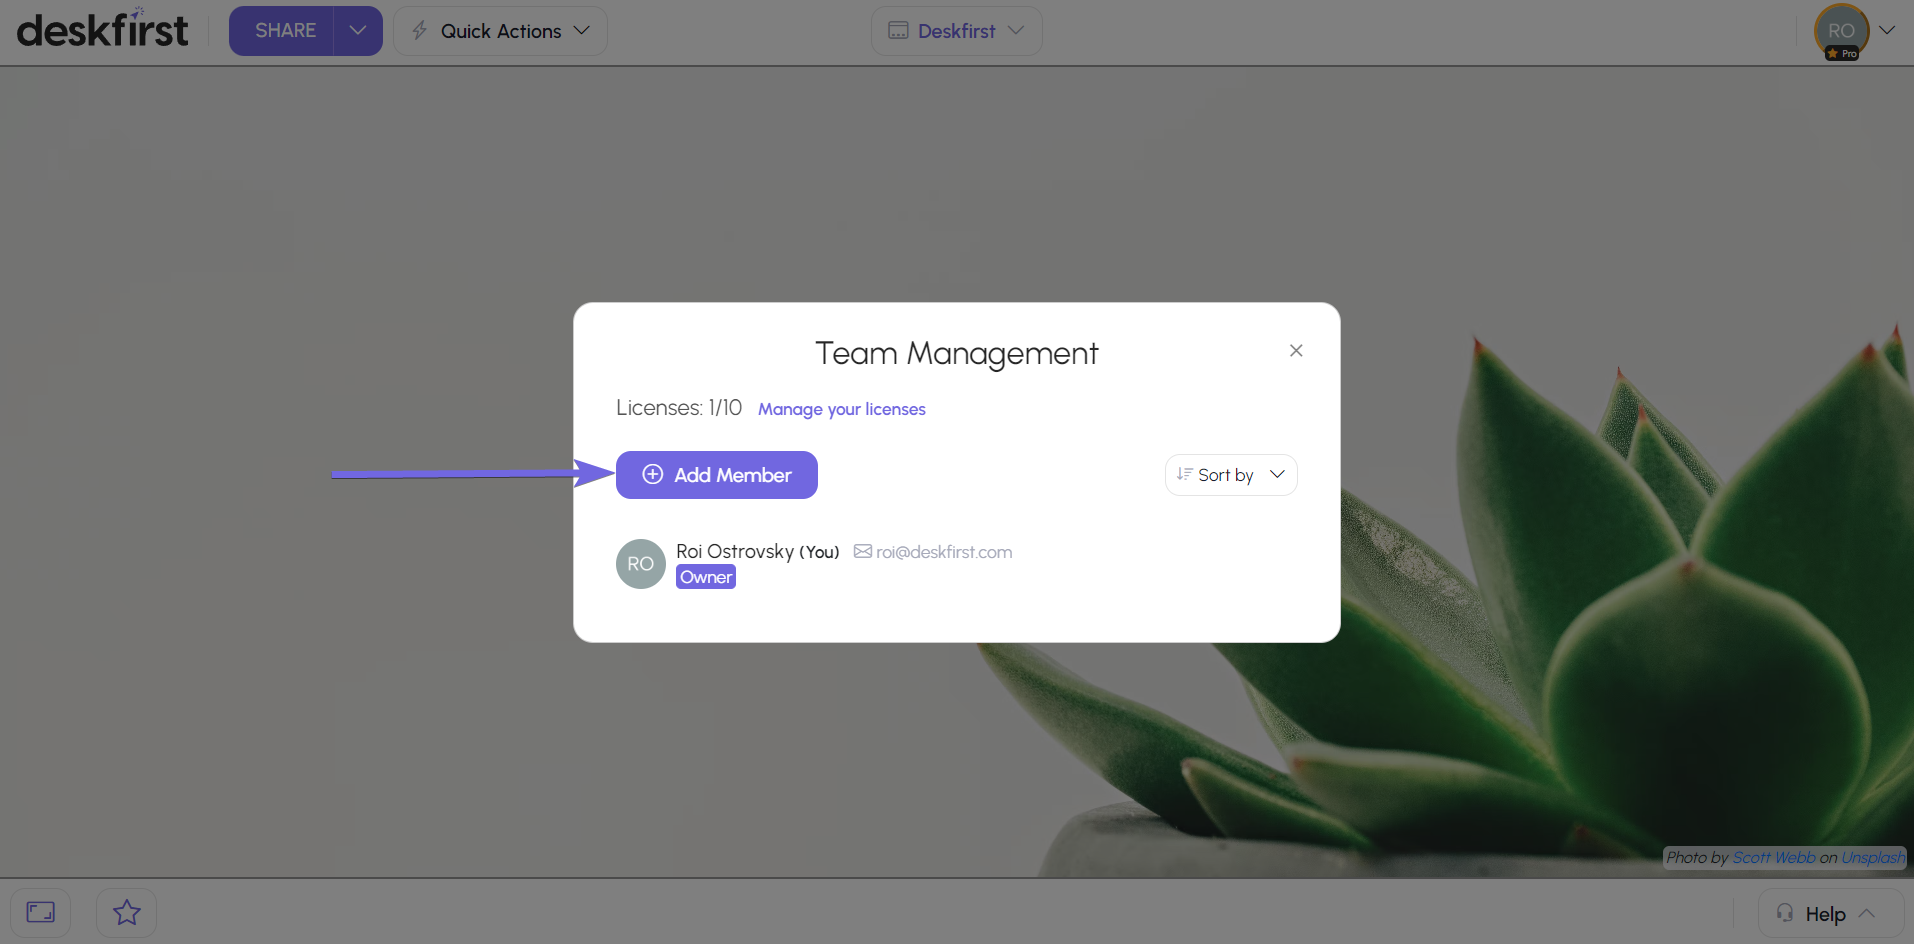Image resolution: width=1914 pixels, height=944 pixels.
Task: Click the roi@deskfirst.com email address
Action: pyautogui.click(x=943, y=552)
